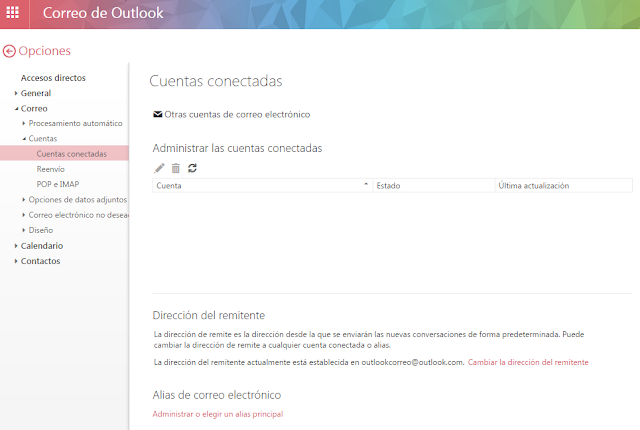
Task: Select the Diseño tree item label
Action: tap(41, 230)
